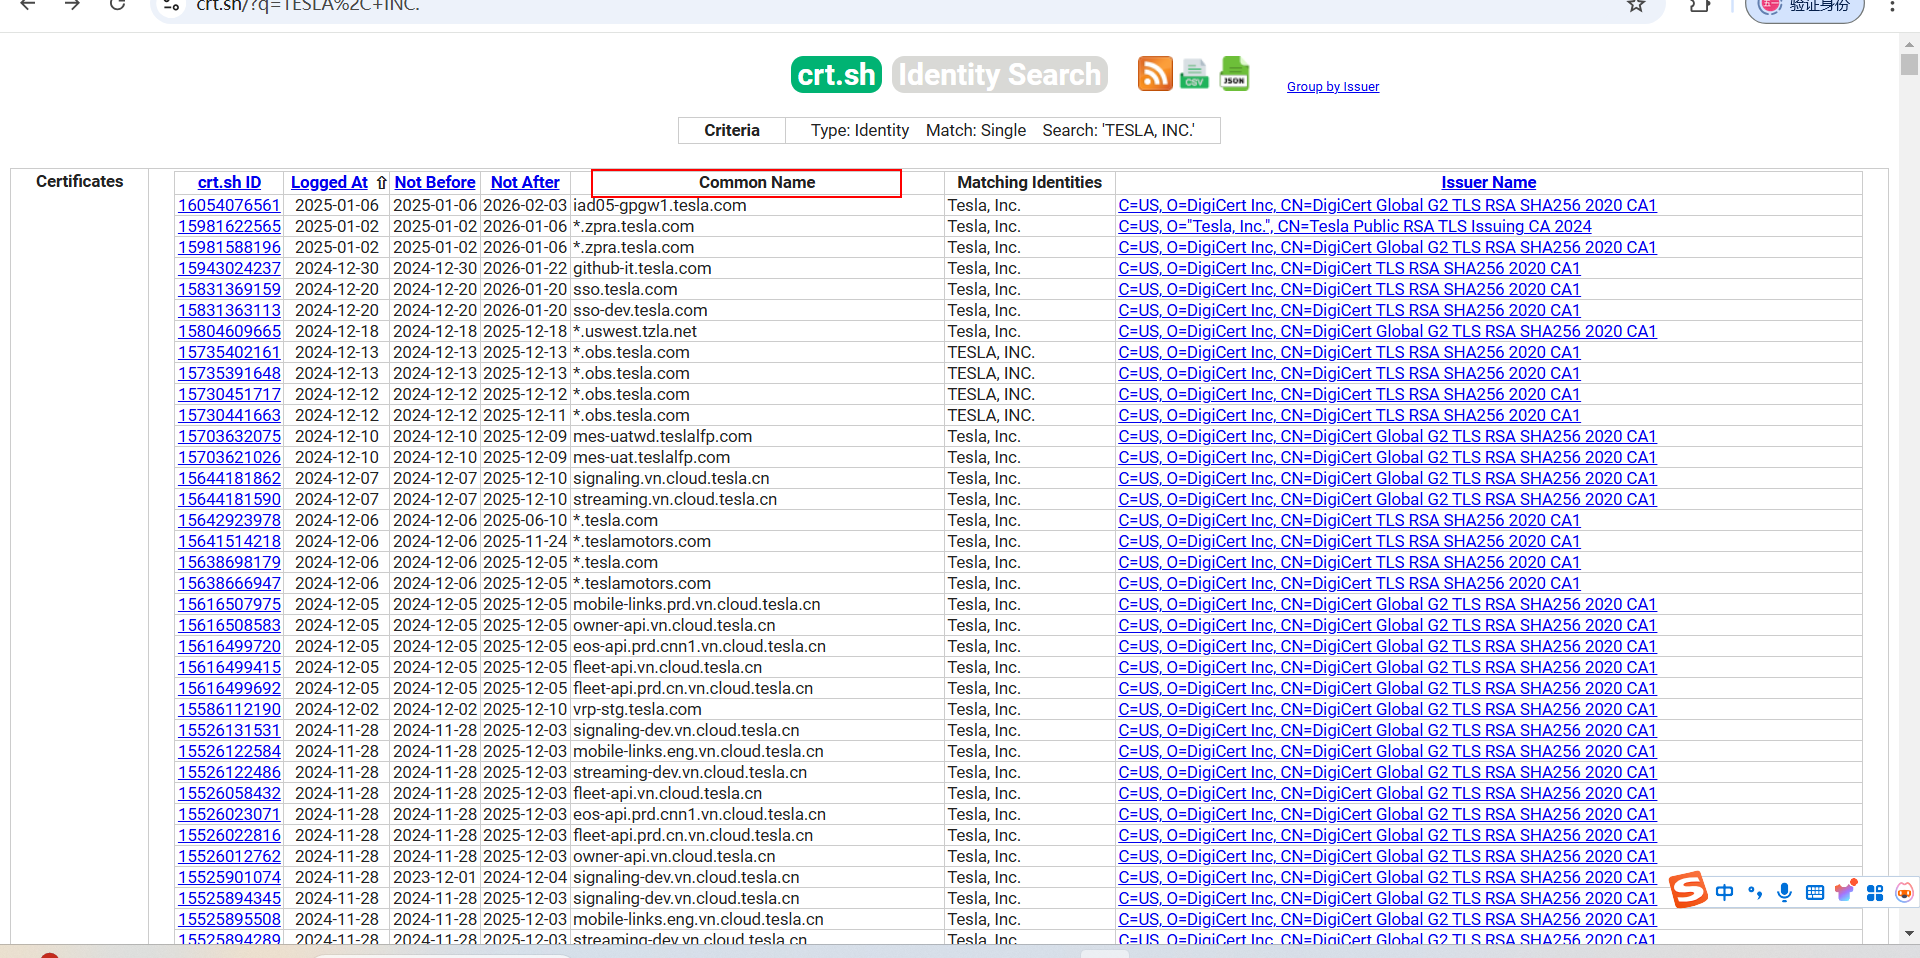Open certificate ID 16054076561
This screenshot has height=958, width=1920.
click(x=229, y=205)
